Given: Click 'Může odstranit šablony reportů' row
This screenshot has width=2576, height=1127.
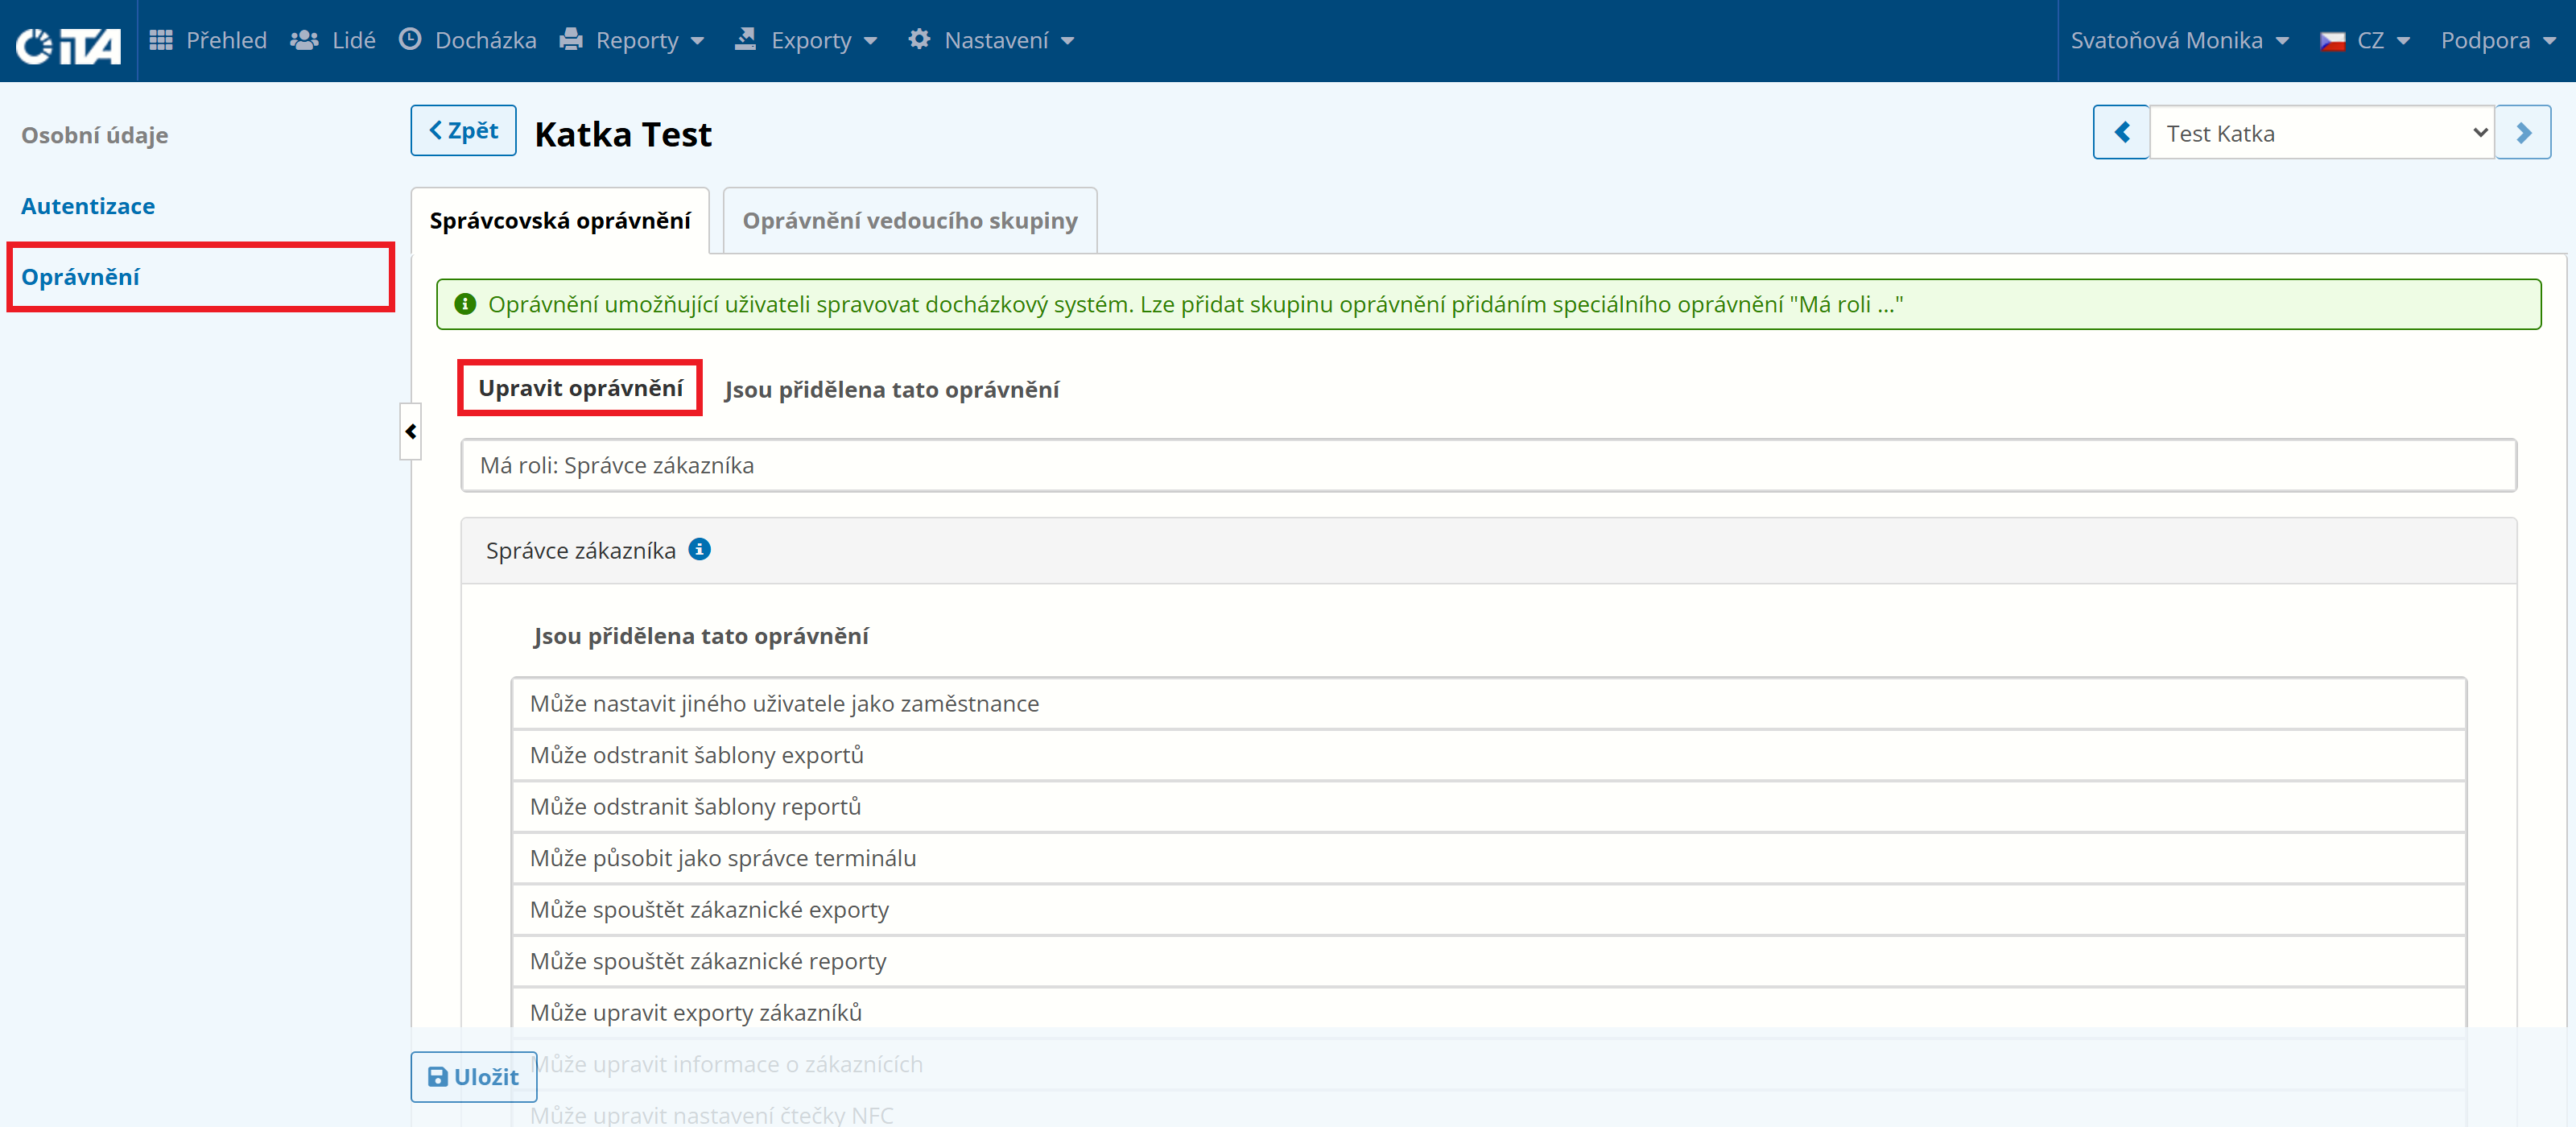Looking at the screenshot, I should 1488,807.
